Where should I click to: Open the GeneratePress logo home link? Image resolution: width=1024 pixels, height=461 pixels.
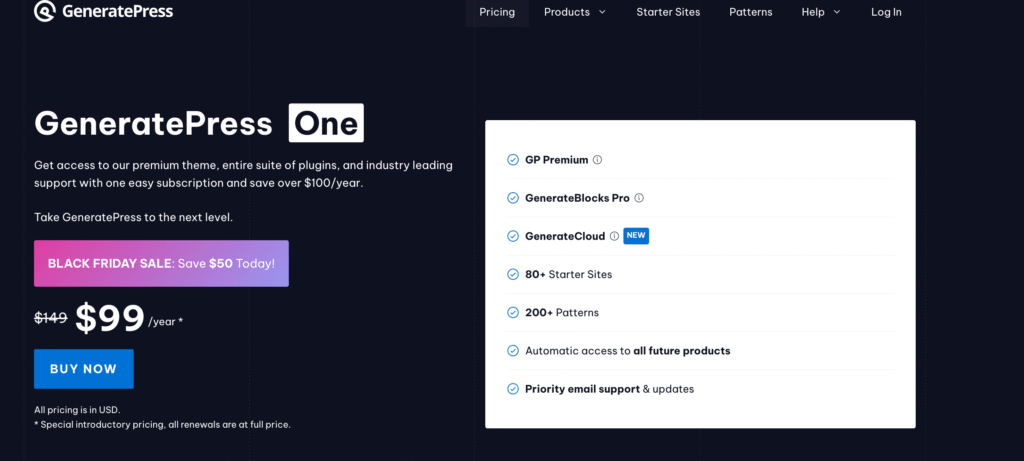103,11
